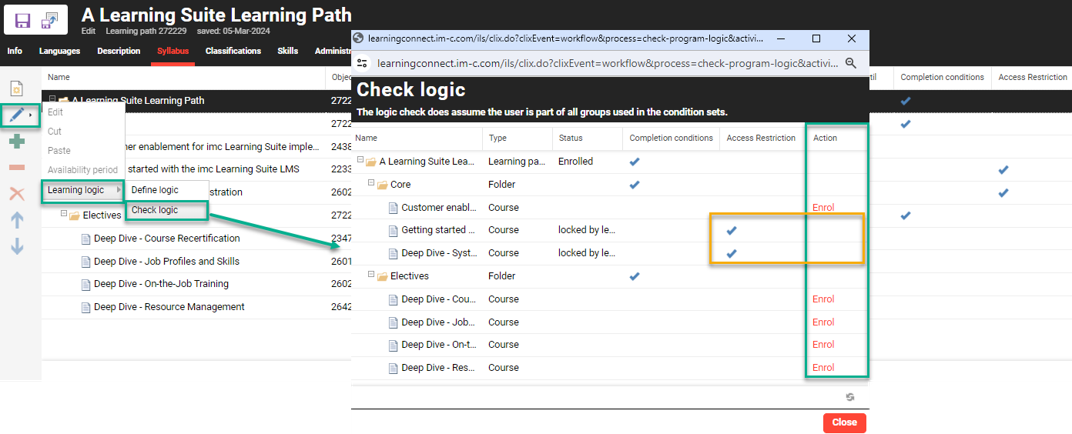Click the upper Access Restriction checkmark in syllabus table
Image resolution: width=1072 pixels, height=434 pixels.
pyautogui.click(x=1003, y=169)
